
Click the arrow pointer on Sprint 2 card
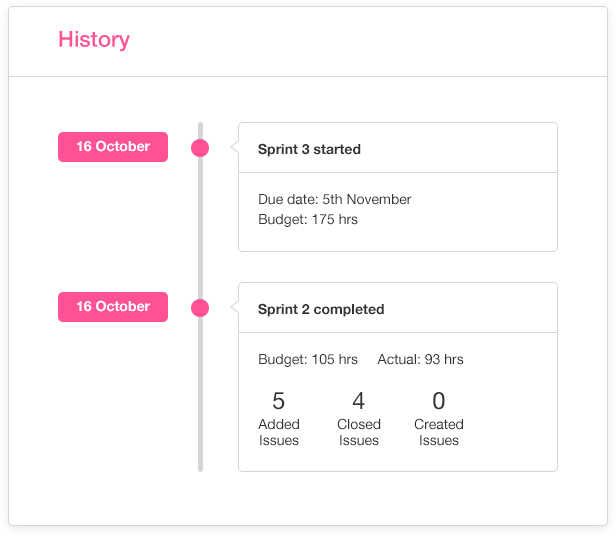point(235,308)
